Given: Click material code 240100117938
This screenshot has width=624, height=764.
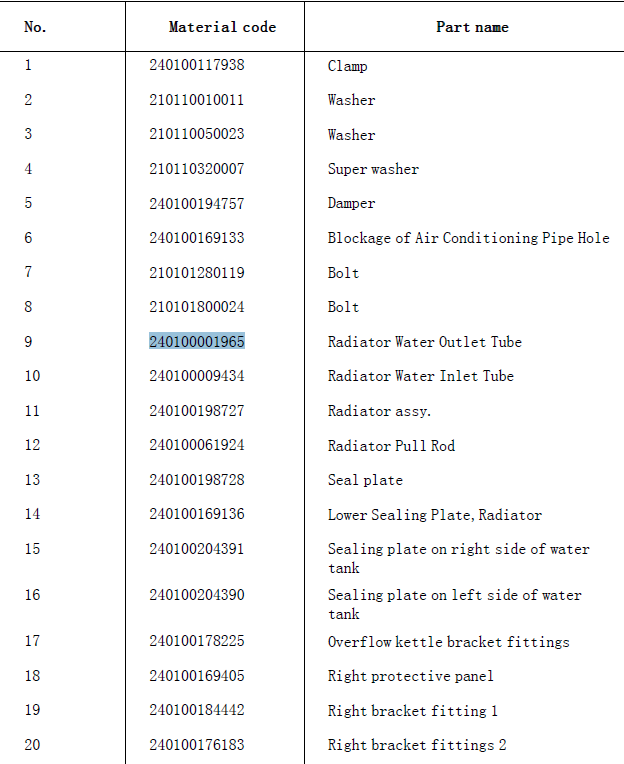Looking at the screenshot, I should [x=197, y=65].
